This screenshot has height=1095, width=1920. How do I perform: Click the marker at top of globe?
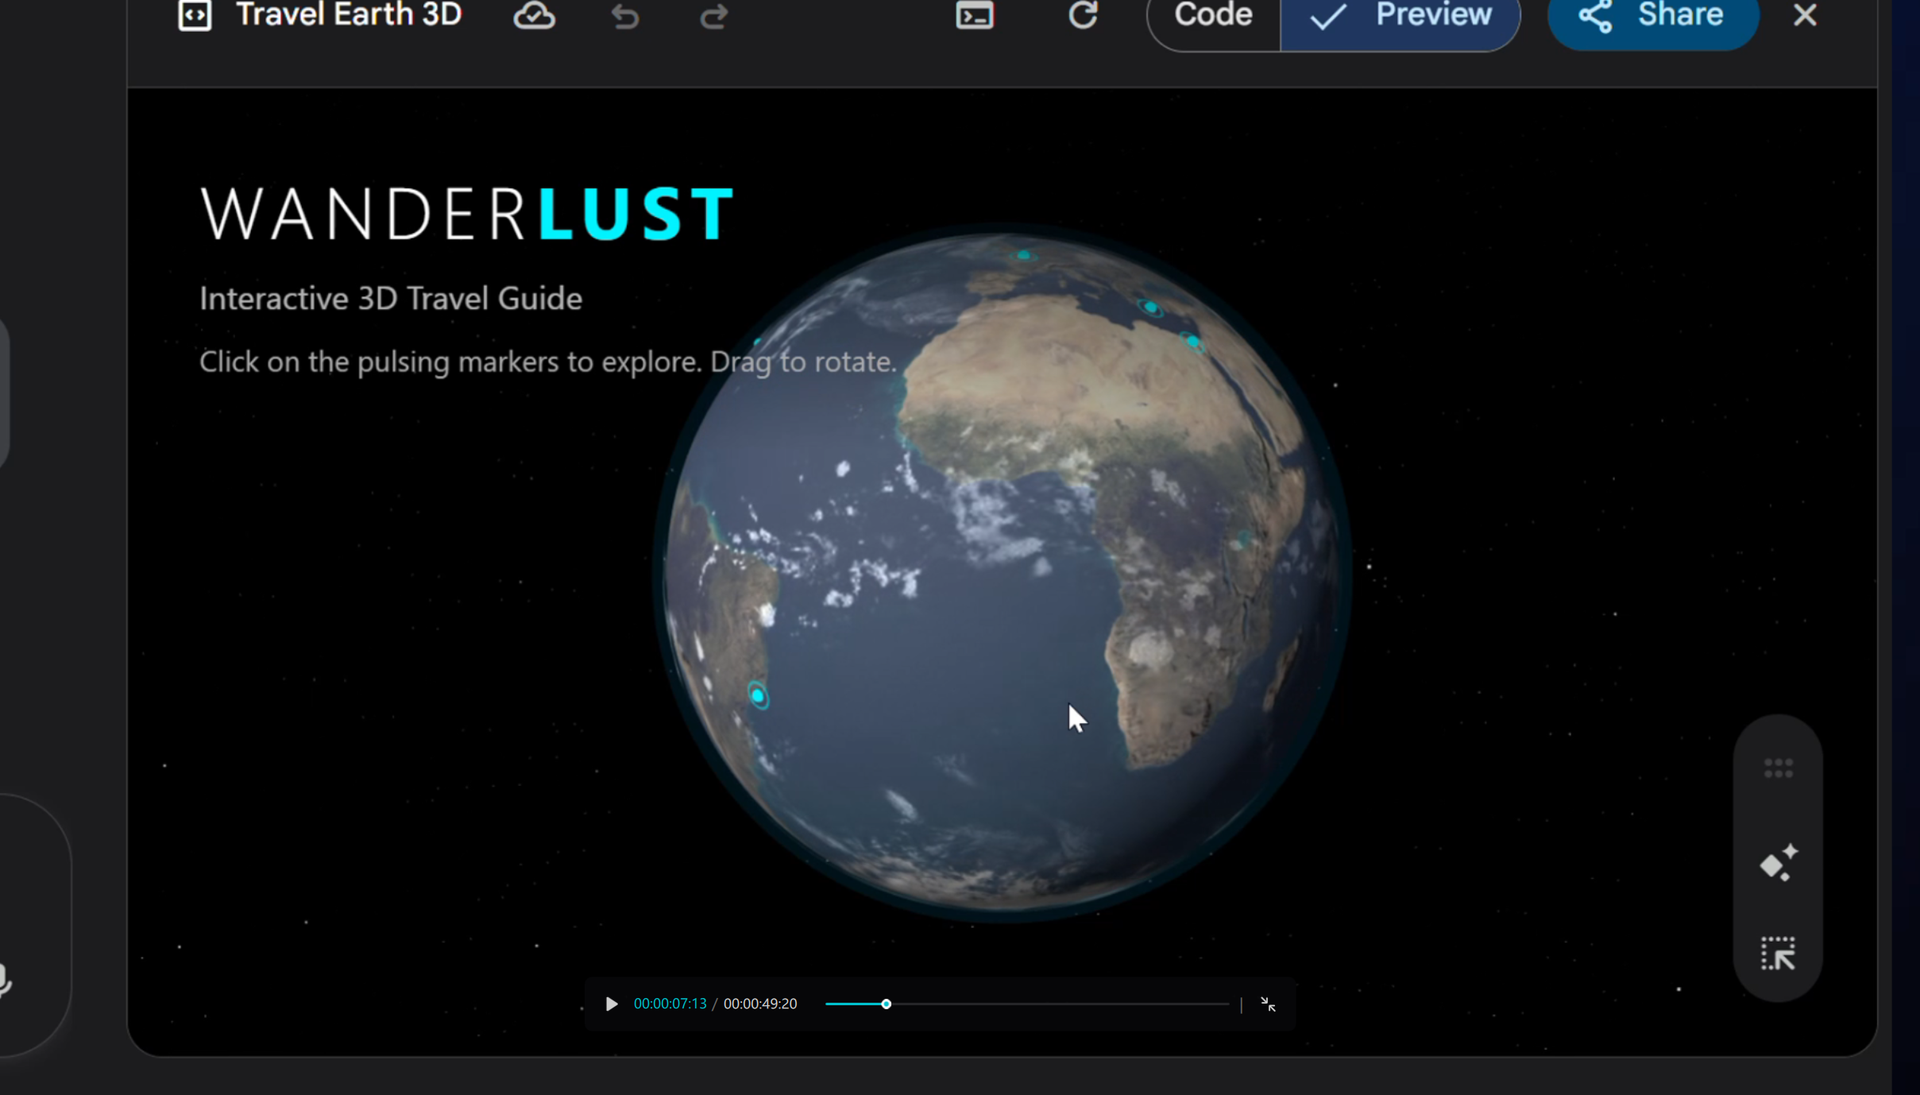(1024, 255)
